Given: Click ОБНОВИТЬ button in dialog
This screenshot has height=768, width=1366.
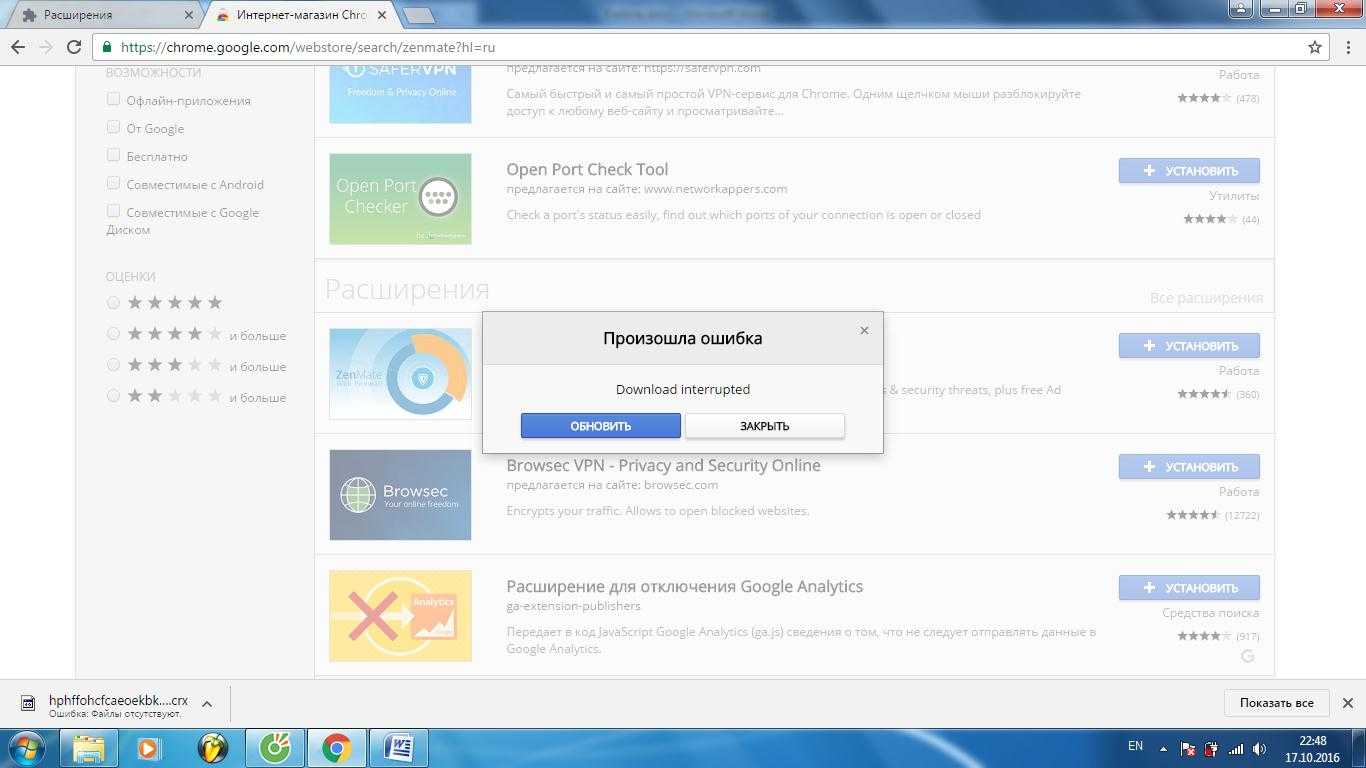Looking at the screenshot, I should 601,426.
